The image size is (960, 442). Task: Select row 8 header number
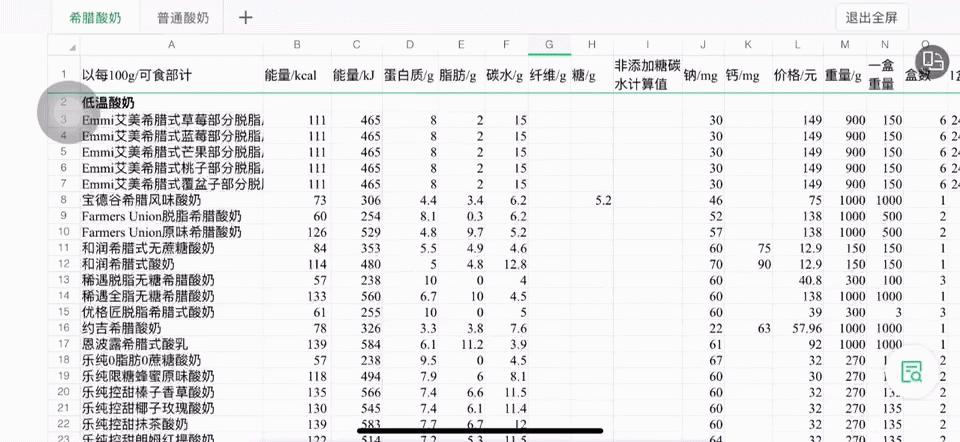click(x=64, y=200)
